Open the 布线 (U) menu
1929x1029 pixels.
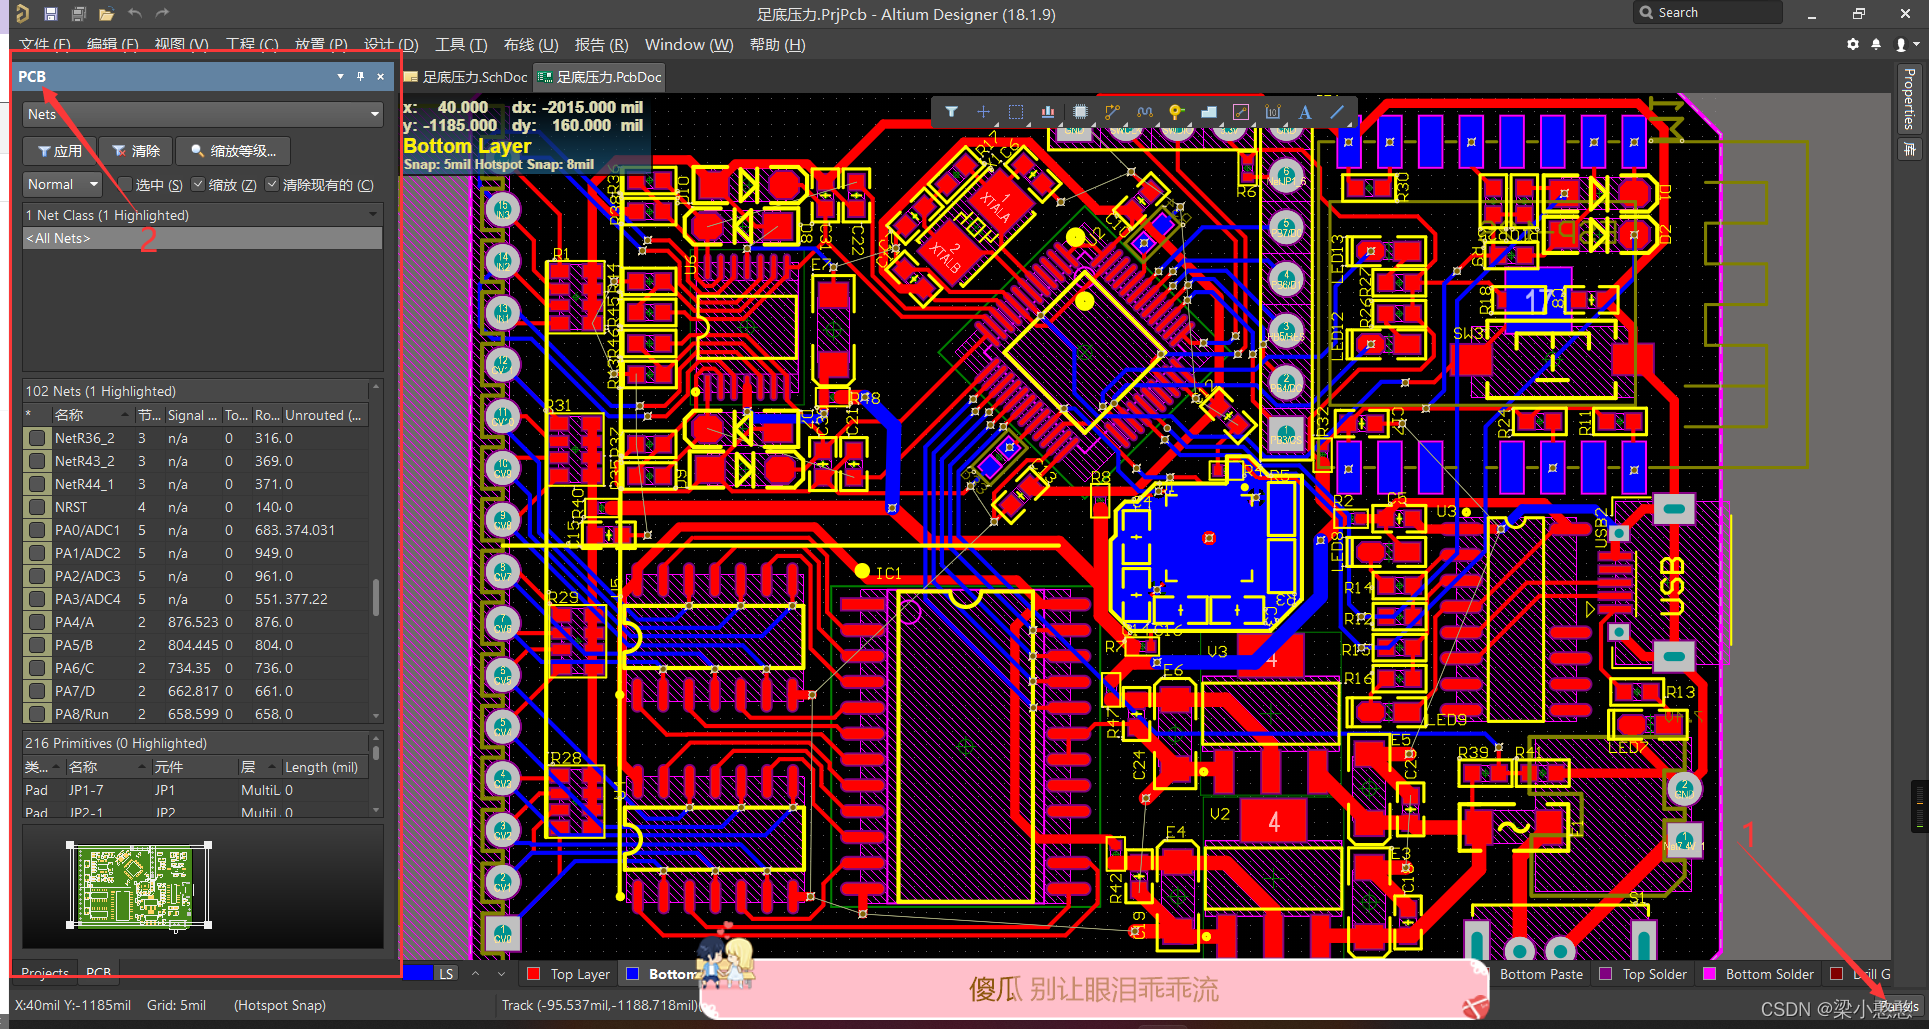click(530, 45)
